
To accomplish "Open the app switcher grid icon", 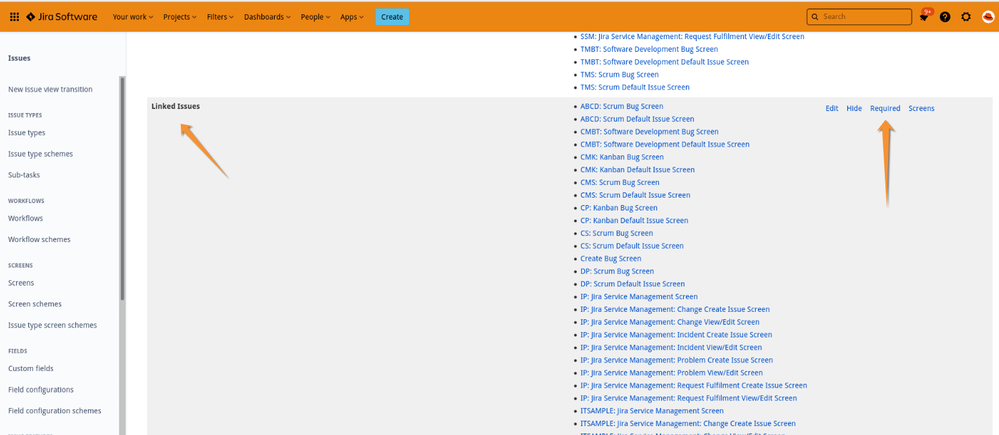I will click(x=15, y=17).
